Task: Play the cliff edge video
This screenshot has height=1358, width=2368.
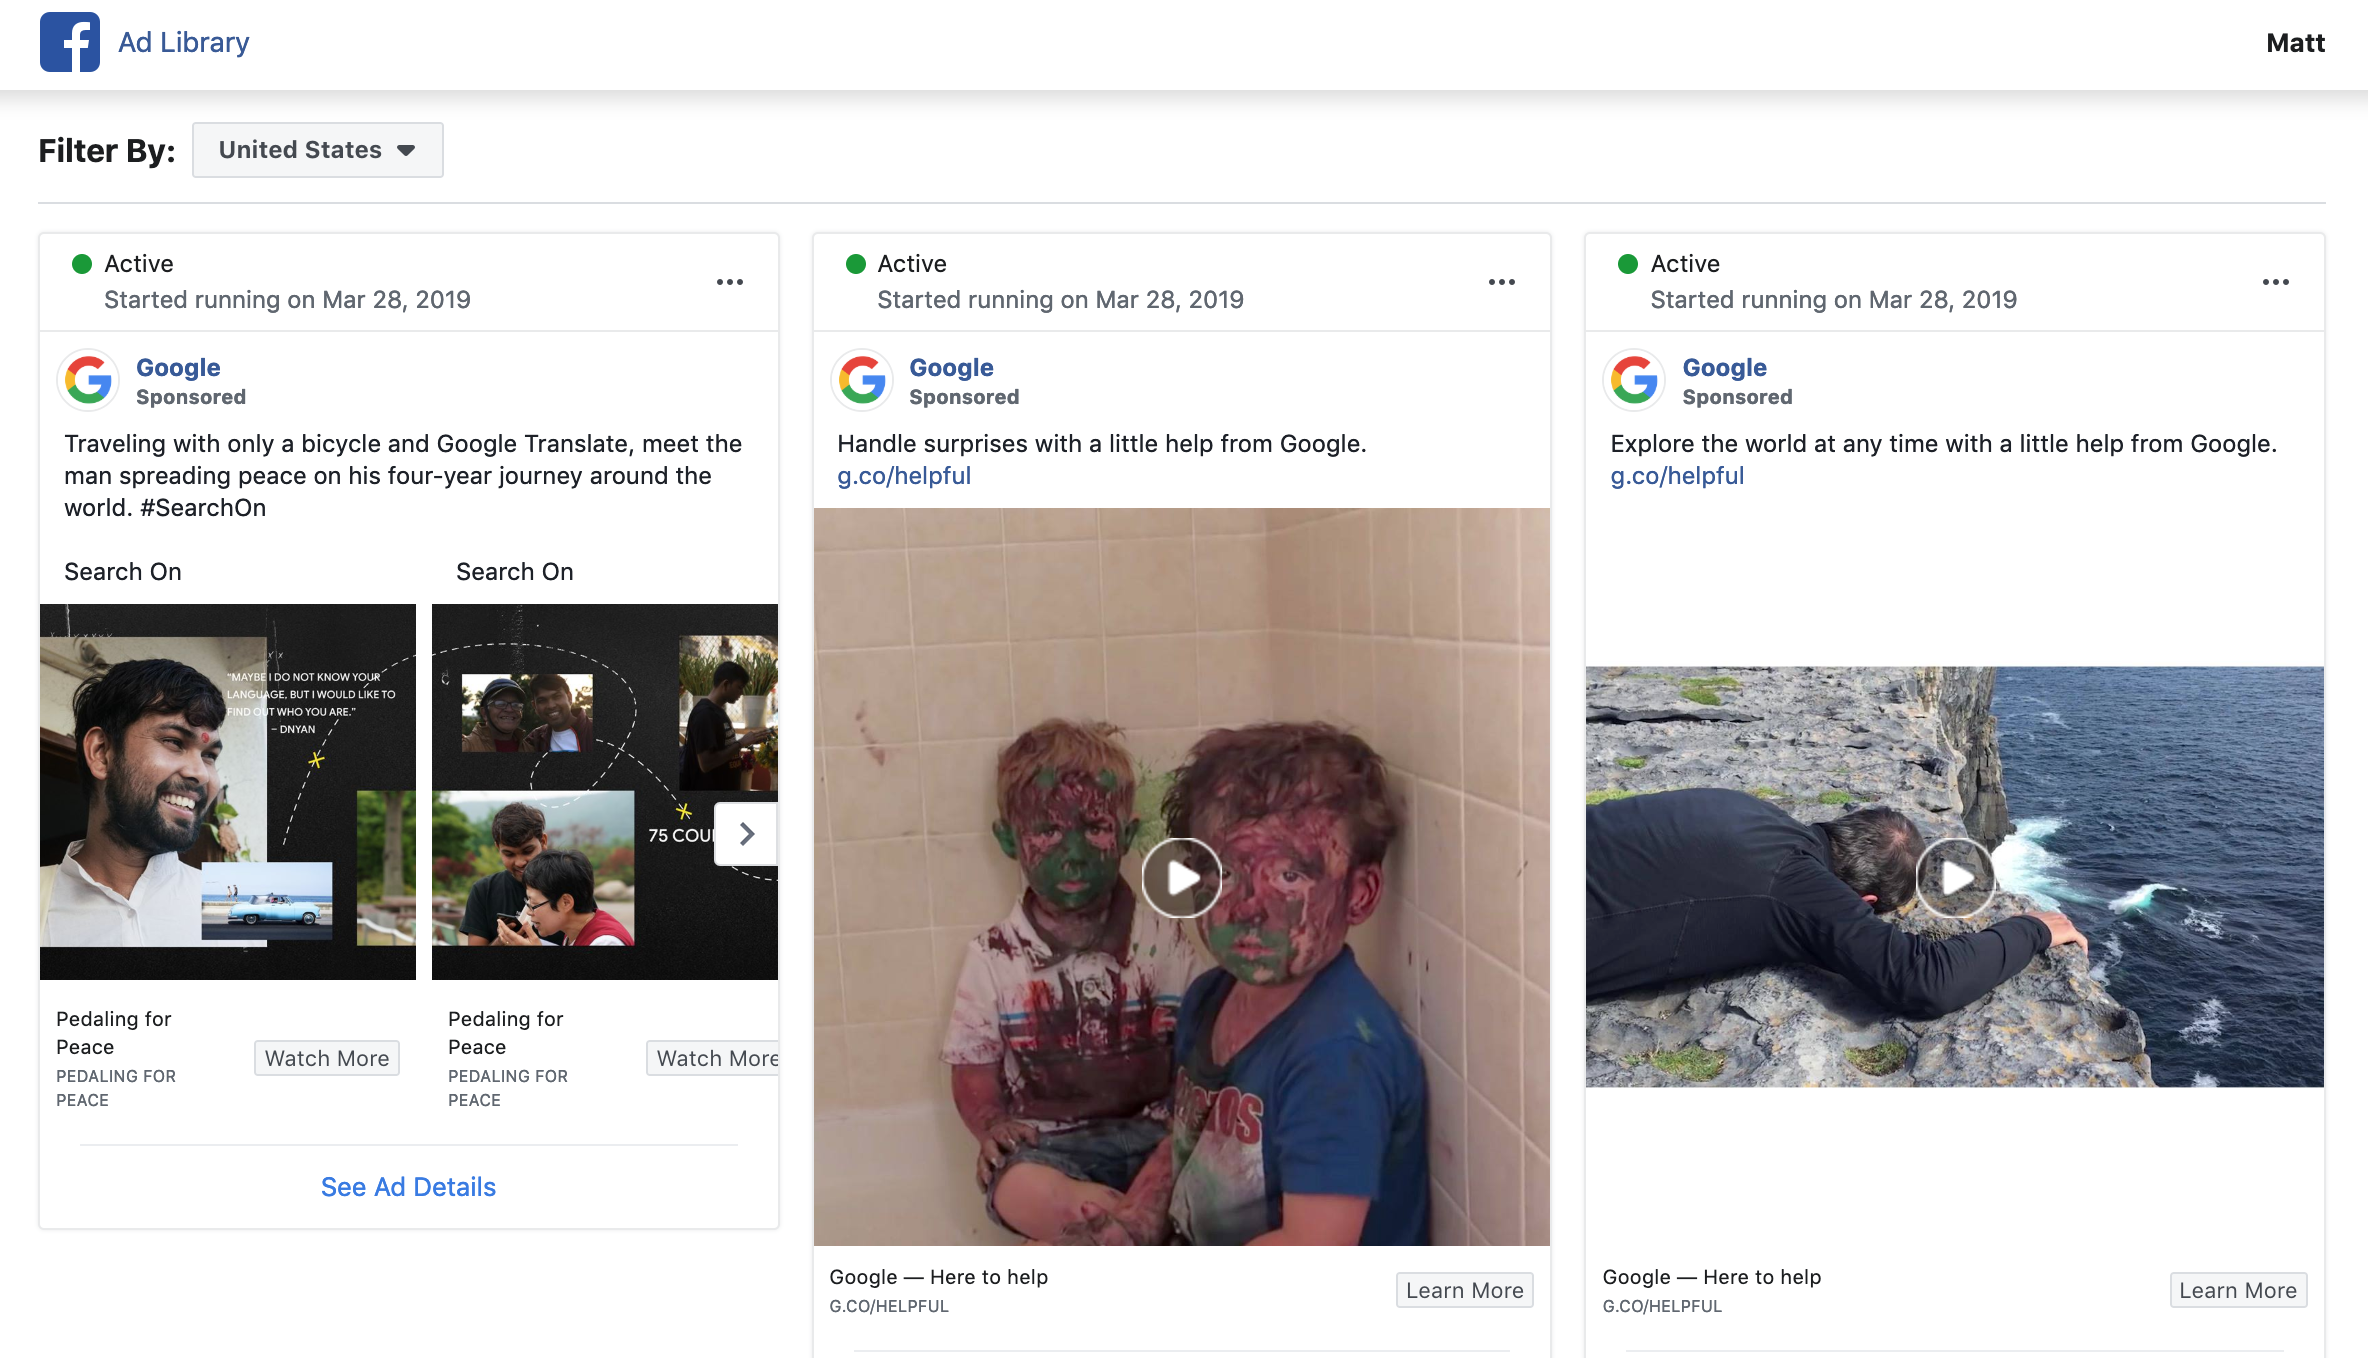Action: pos(1955,877)
